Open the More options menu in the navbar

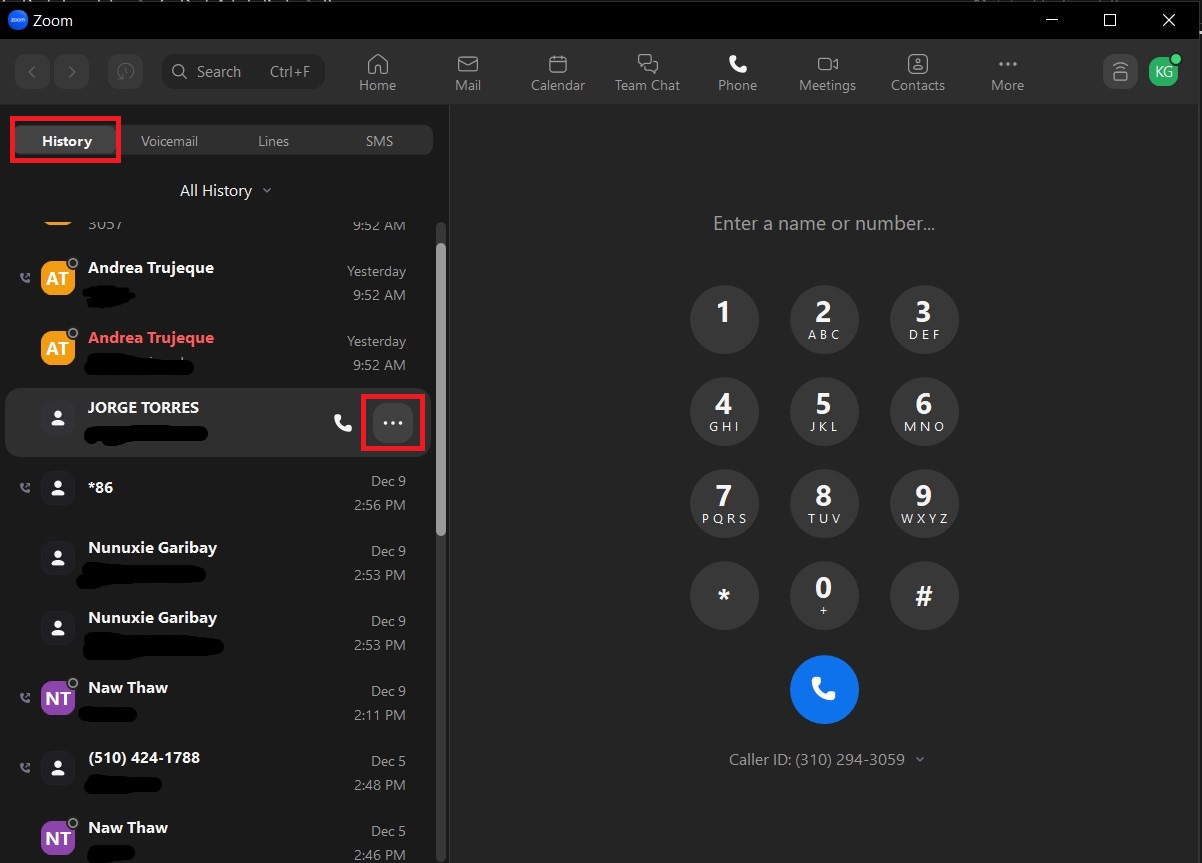click(x=1007, y=62)
